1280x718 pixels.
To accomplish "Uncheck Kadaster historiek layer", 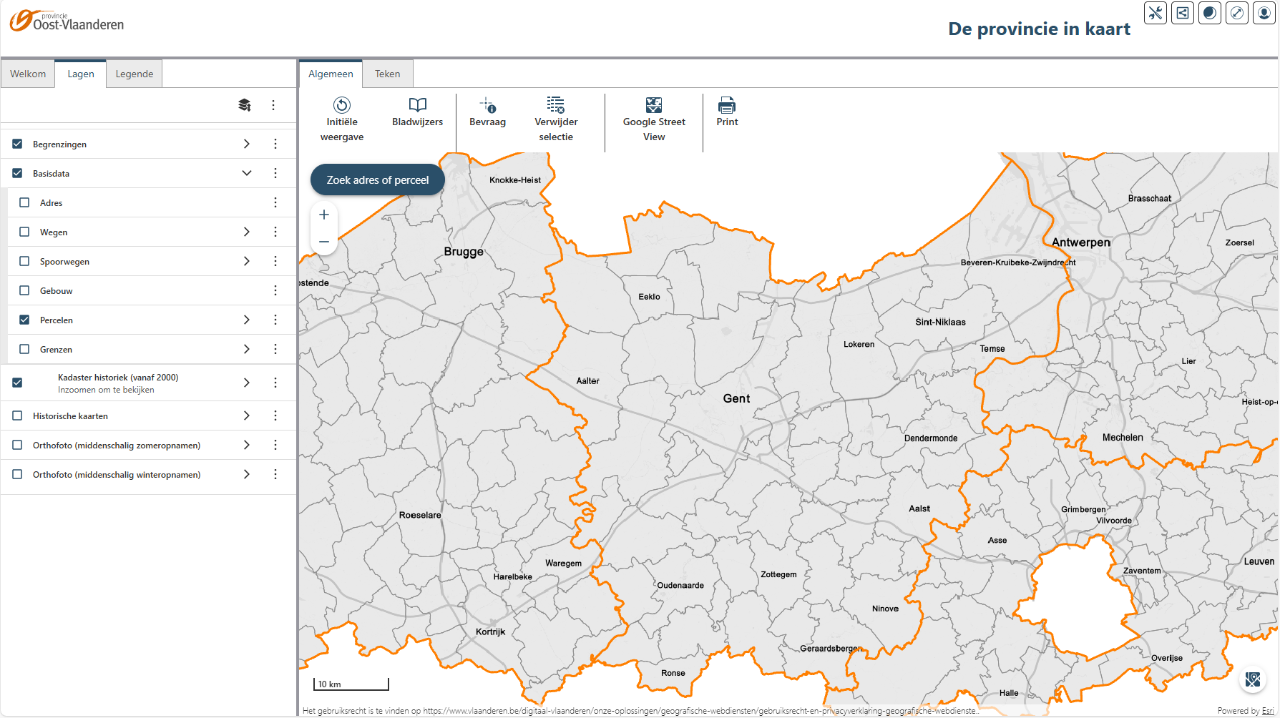I will pos(17,383).
